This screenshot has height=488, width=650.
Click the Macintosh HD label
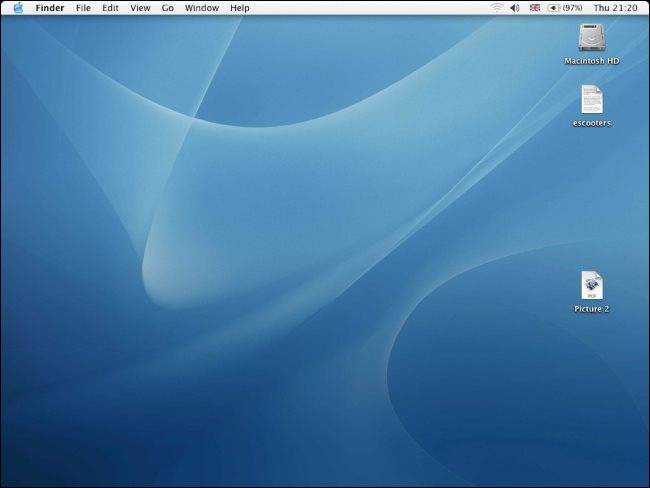[592, 61]
